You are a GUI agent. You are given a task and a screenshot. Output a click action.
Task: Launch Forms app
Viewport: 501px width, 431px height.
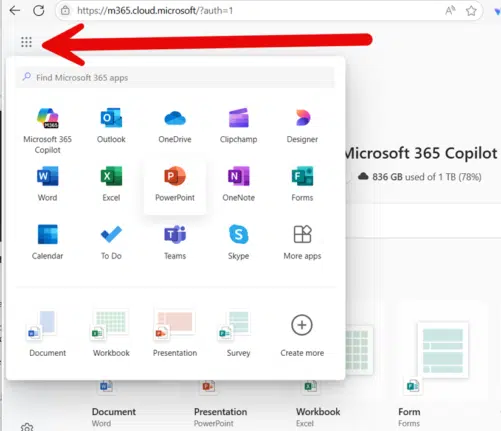302,184
